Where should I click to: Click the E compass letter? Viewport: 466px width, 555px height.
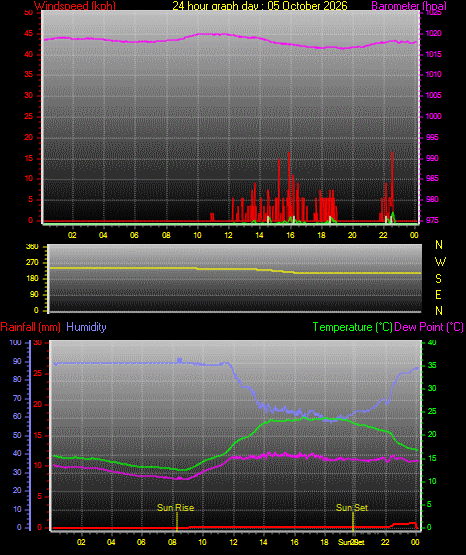click(x=438, y=294)
